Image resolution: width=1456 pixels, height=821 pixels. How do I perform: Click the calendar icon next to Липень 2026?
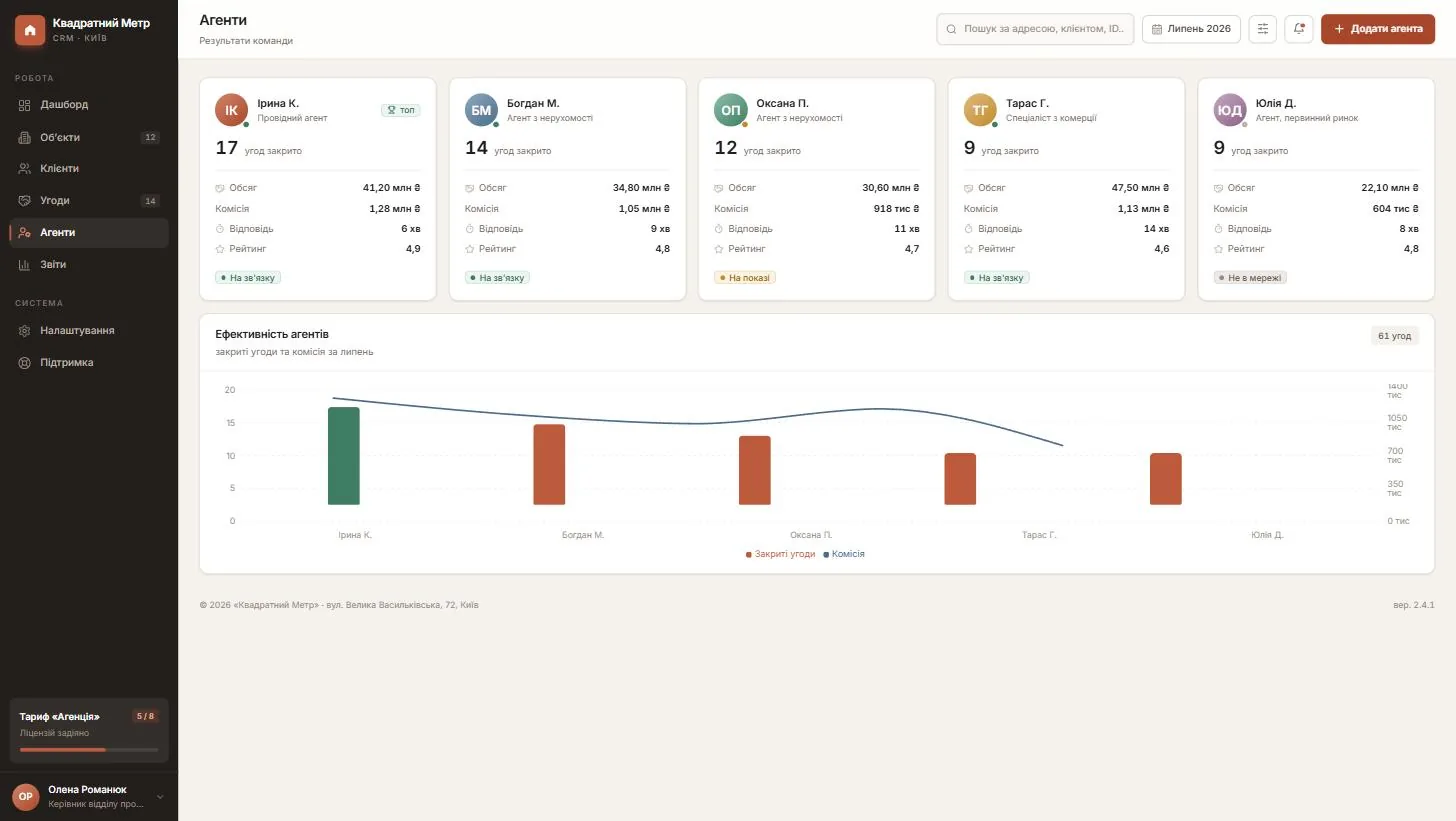[x=1157, y=29]
